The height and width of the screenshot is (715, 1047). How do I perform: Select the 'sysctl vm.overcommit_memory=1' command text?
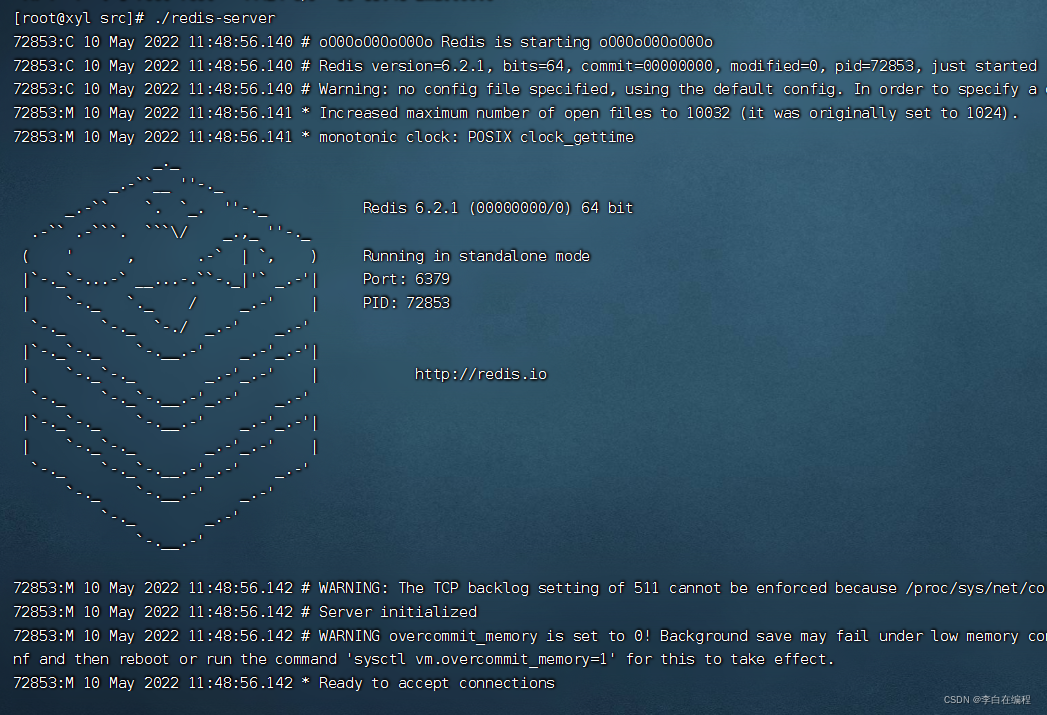(x=481, y=660)
